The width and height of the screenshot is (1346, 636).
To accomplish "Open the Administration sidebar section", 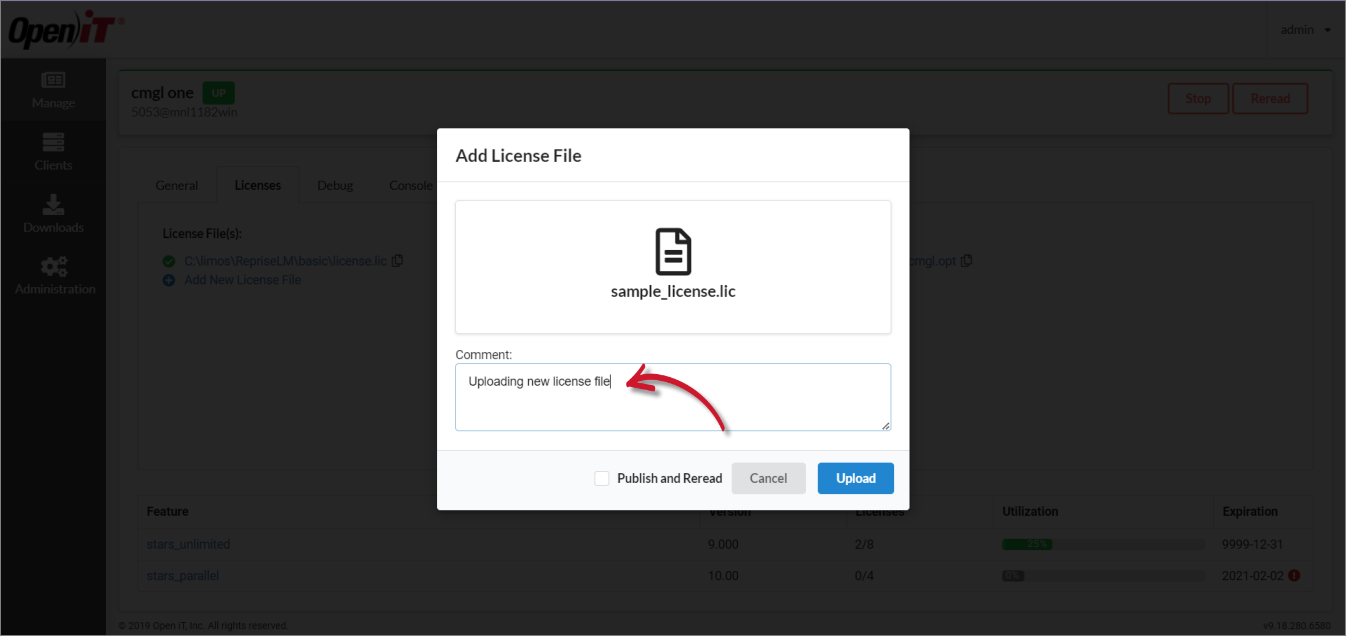I will [x=53, y=276].
